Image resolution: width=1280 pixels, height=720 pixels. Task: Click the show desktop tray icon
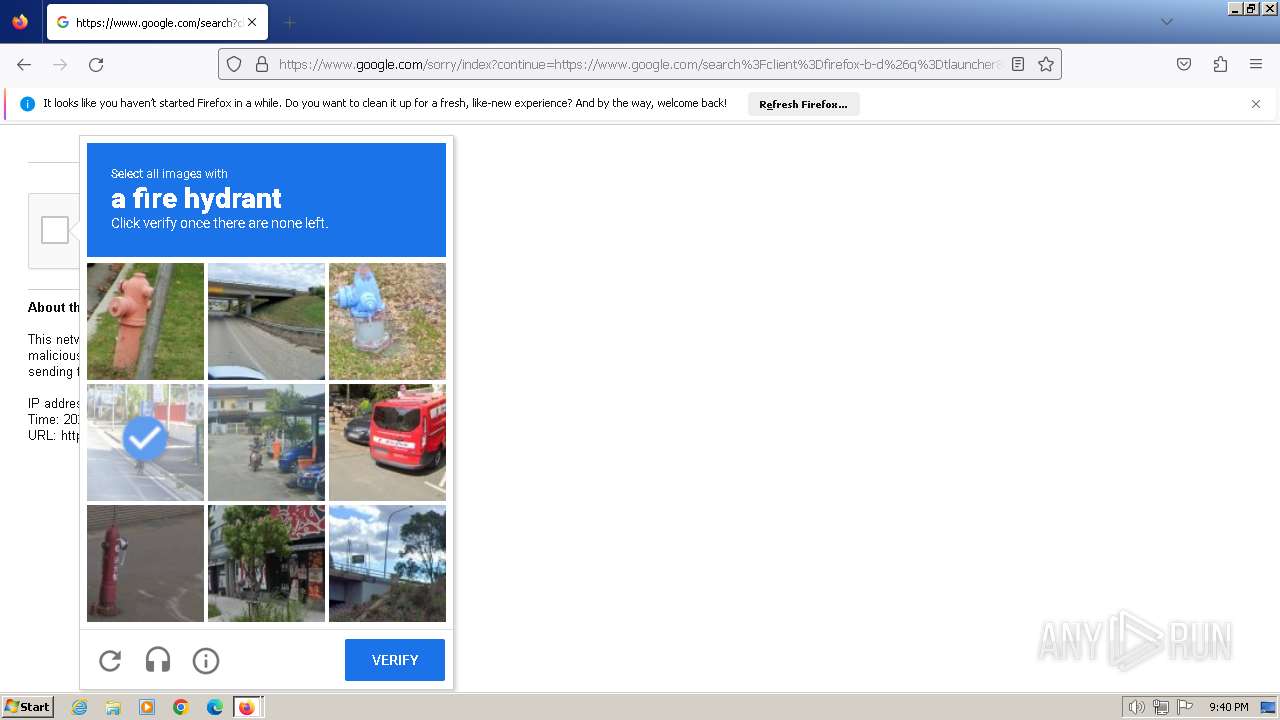click(1268, 707)
